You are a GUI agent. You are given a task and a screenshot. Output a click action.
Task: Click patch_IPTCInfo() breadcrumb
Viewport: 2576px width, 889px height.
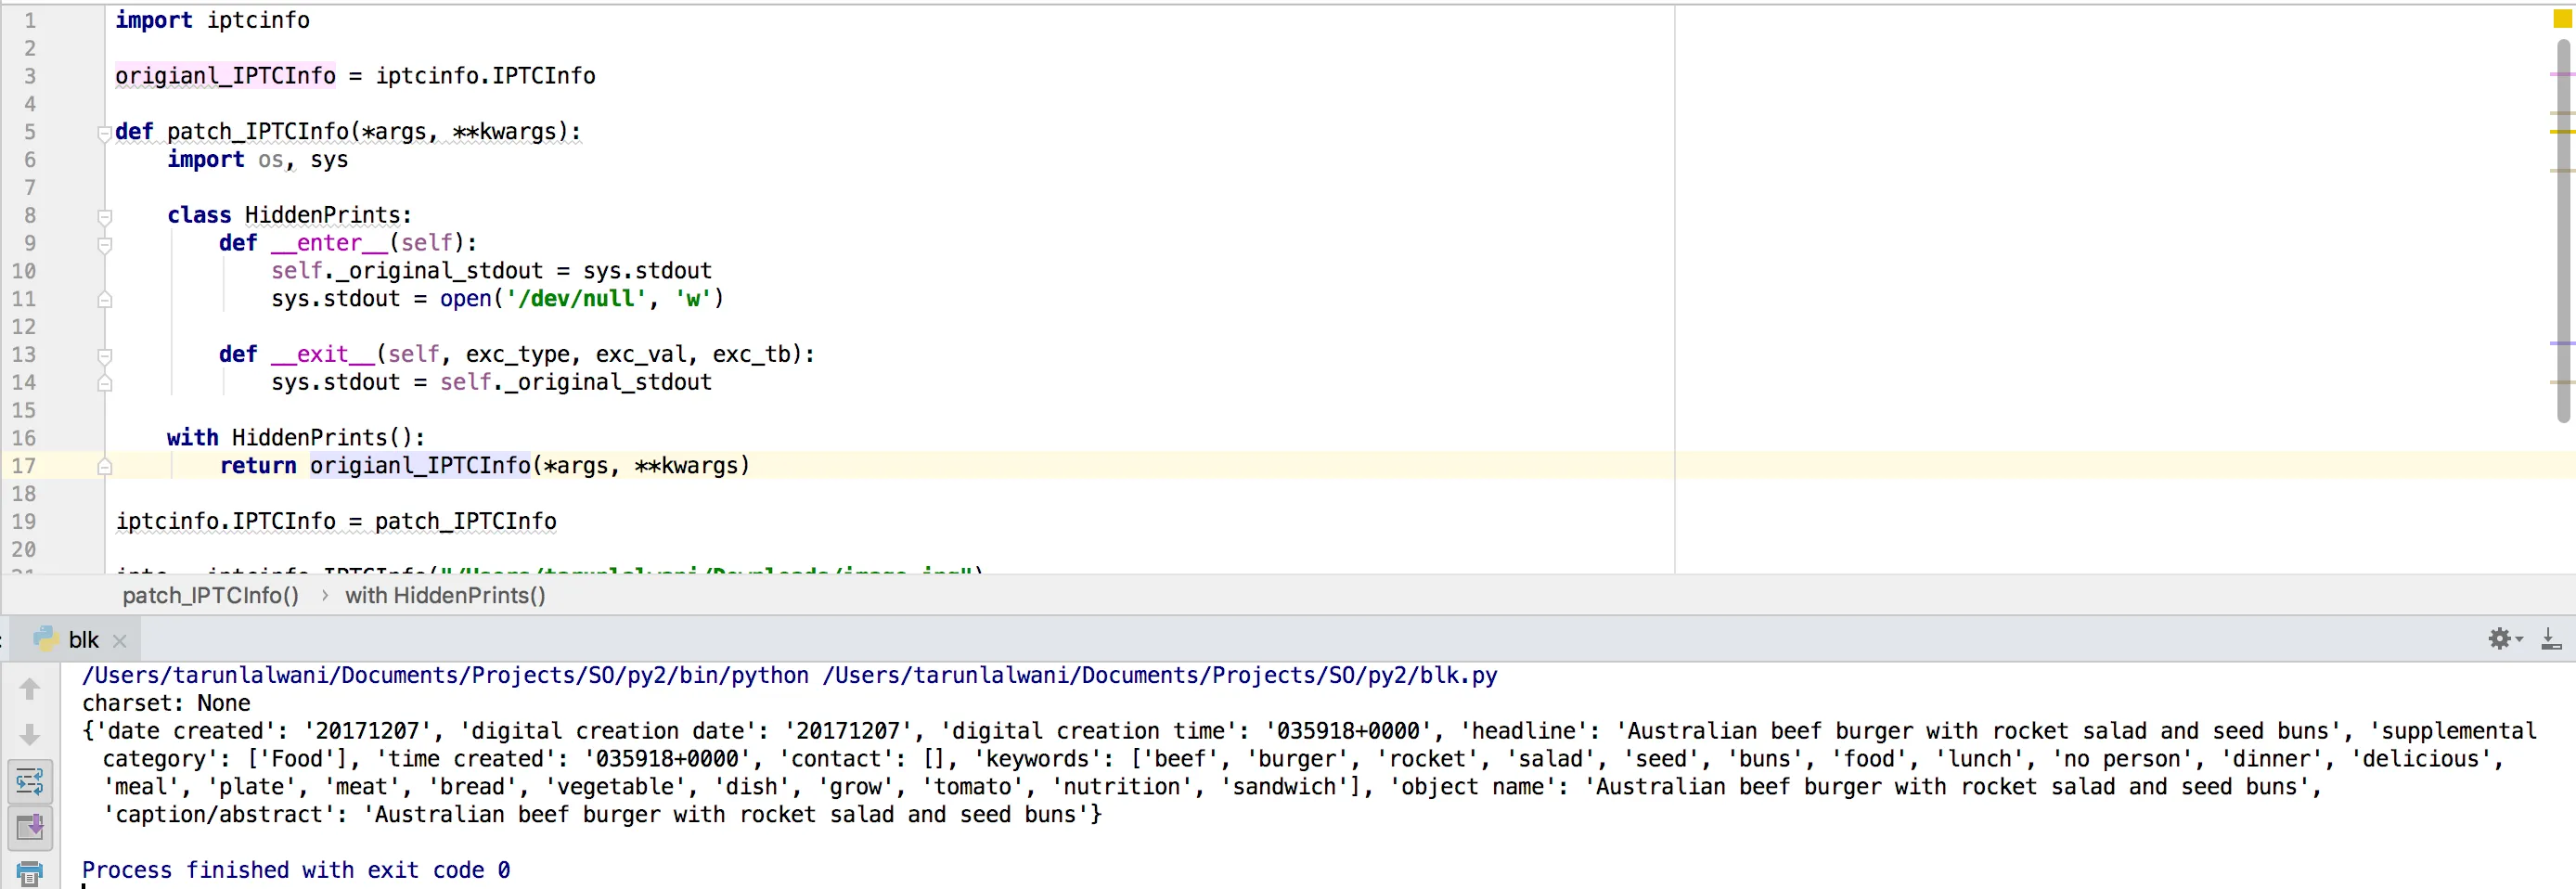[x=211, y=595]
